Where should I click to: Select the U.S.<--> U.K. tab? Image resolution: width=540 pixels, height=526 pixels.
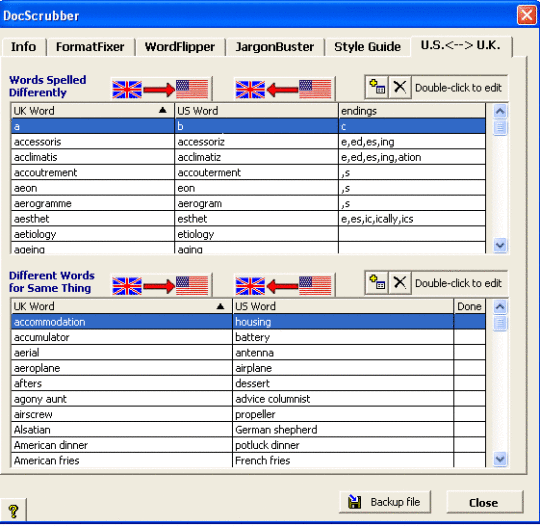(461, 45)
